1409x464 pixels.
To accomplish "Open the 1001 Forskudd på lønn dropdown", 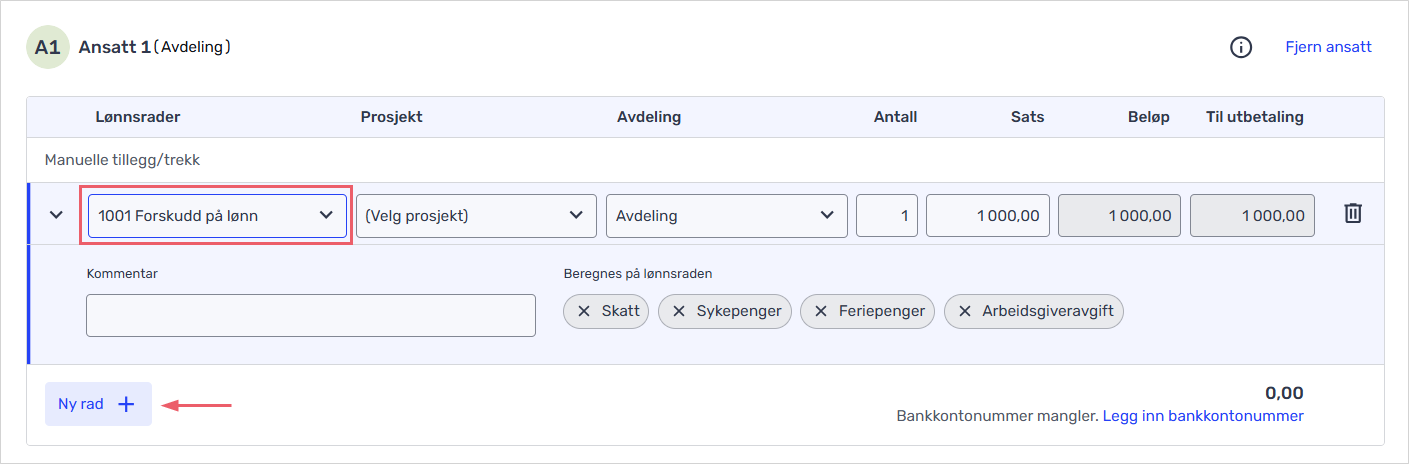I will point(216,215).
